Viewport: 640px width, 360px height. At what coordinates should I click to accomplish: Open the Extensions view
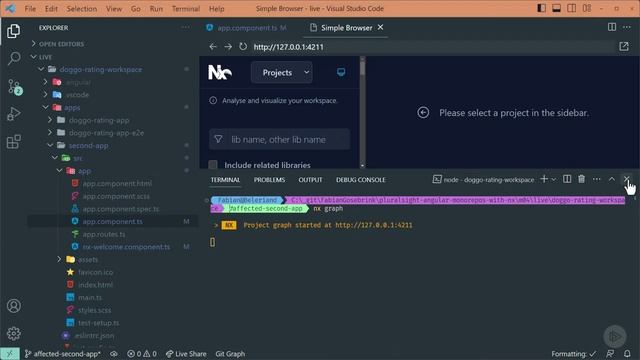(x=13, y=142)
